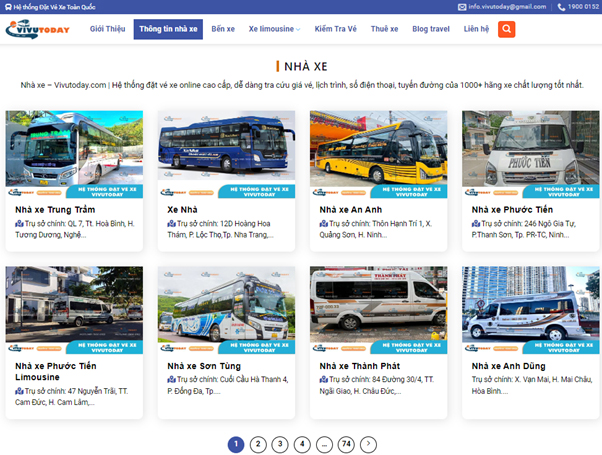Open the Vivutoday logo home link

pos(38,29)
